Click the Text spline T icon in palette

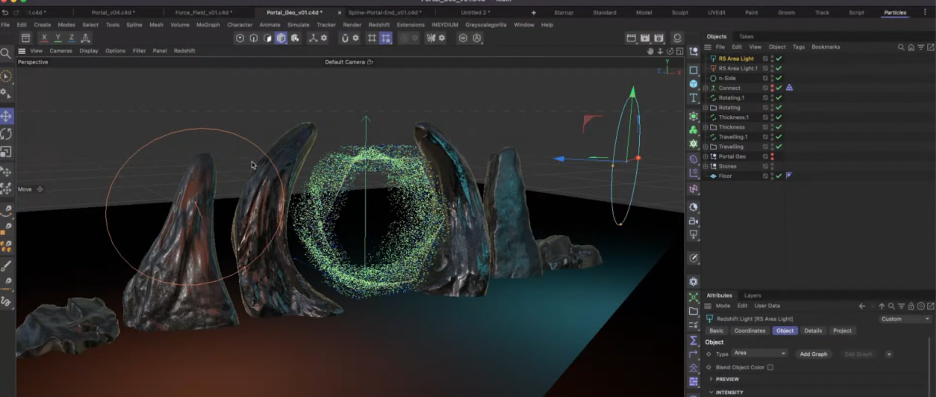pyautogui.click(x=693, y=98)
